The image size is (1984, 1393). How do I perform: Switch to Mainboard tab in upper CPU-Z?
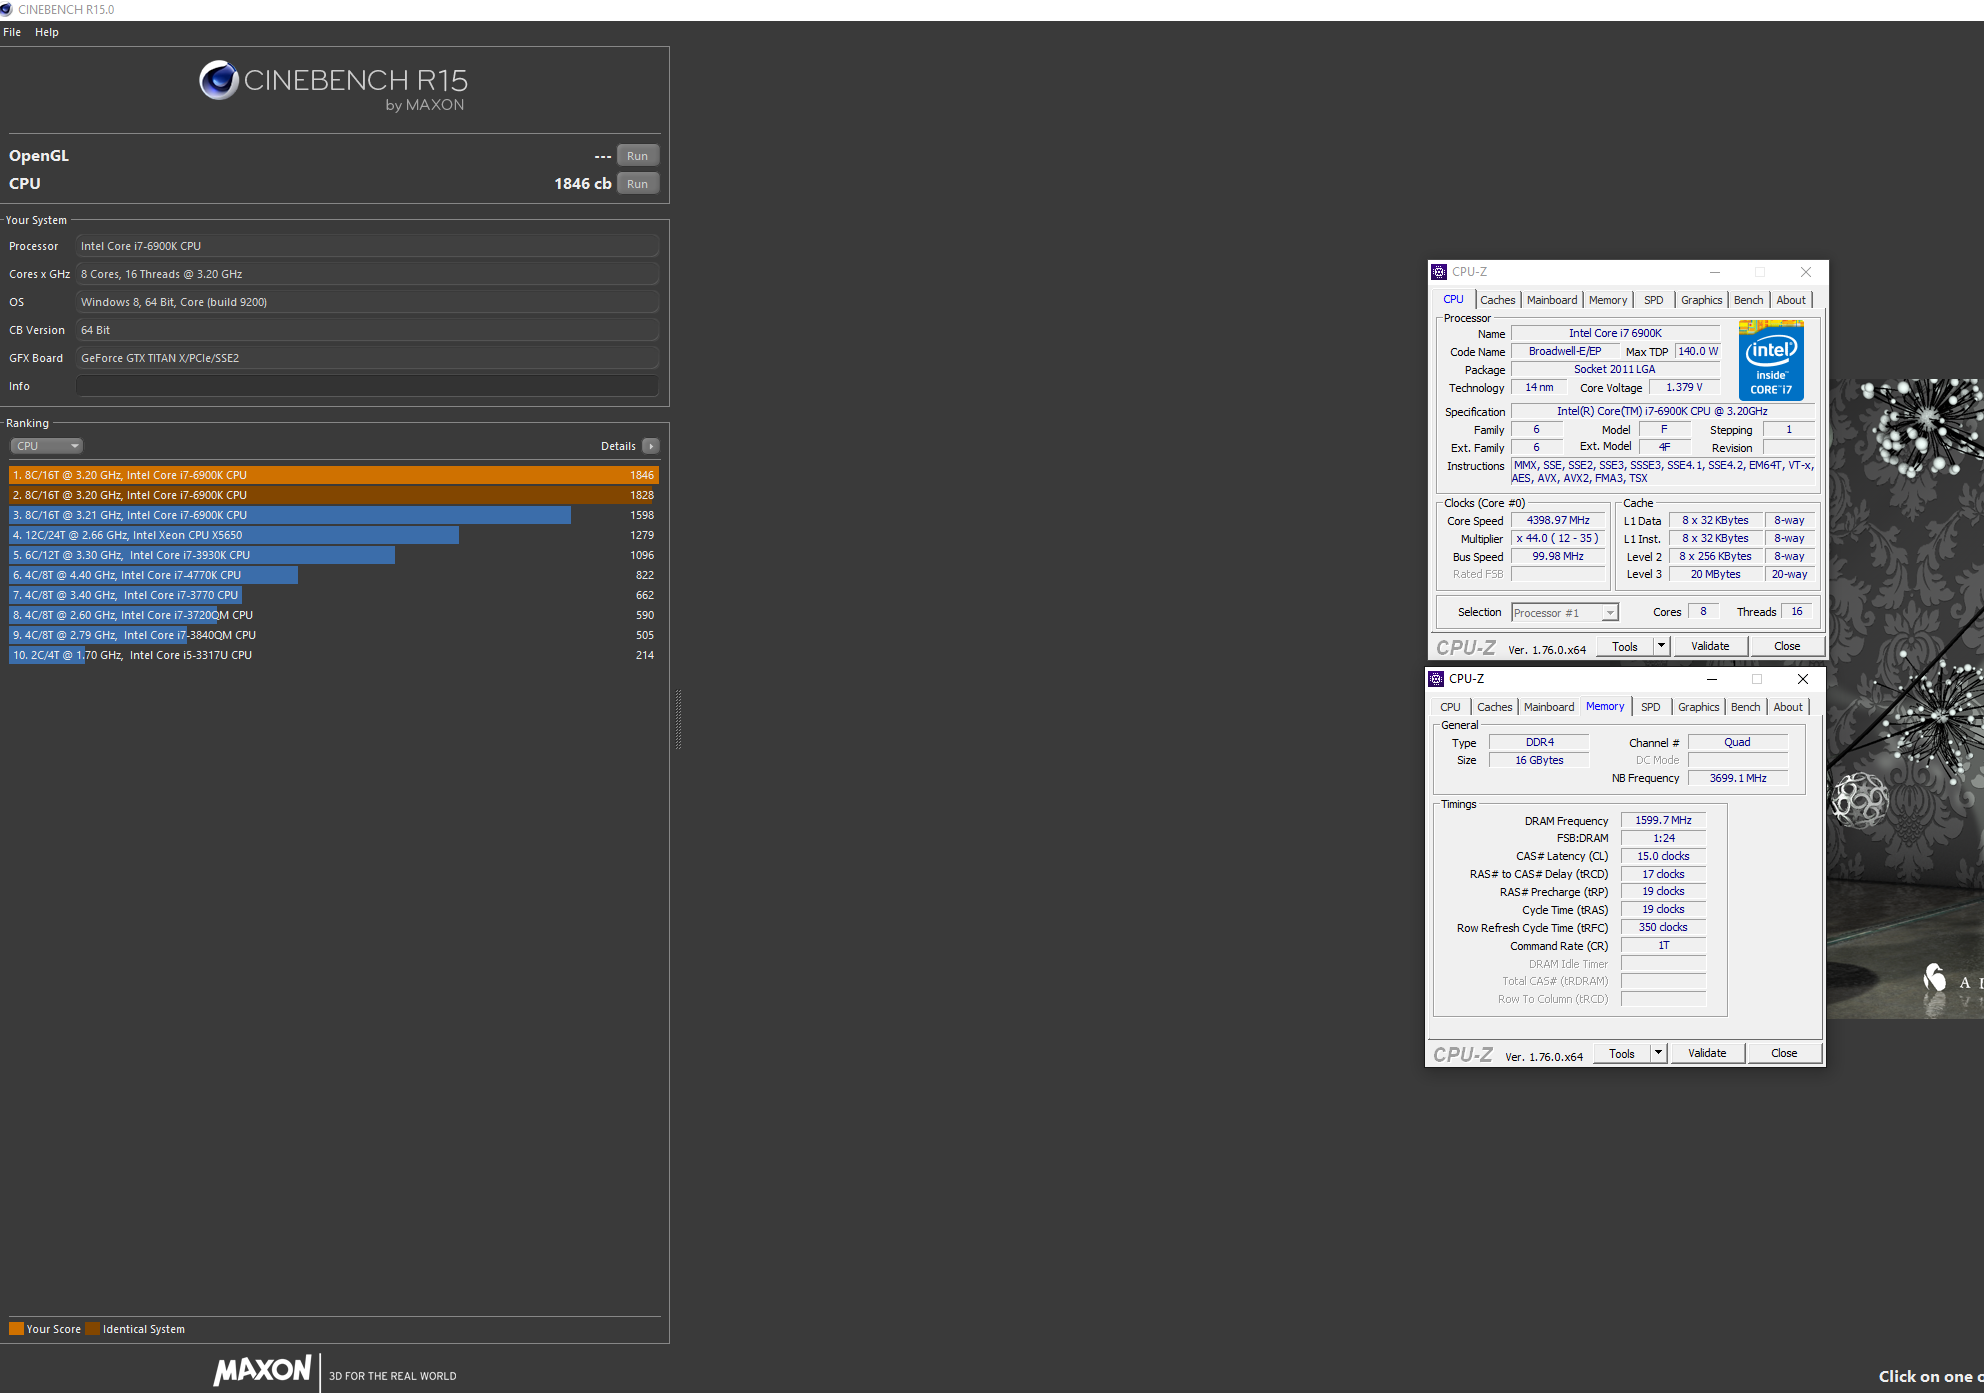[x=1551, y=300]
